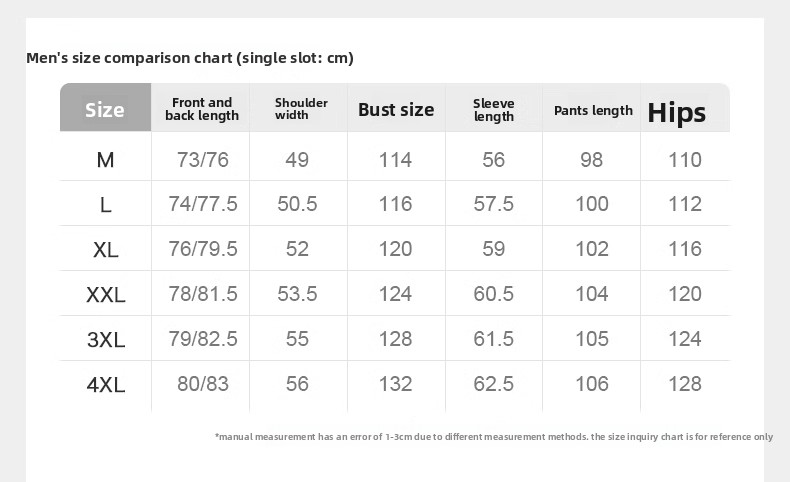Click the chart title text
Viewport: 790px width, 482px height.
tap(190, 58)
